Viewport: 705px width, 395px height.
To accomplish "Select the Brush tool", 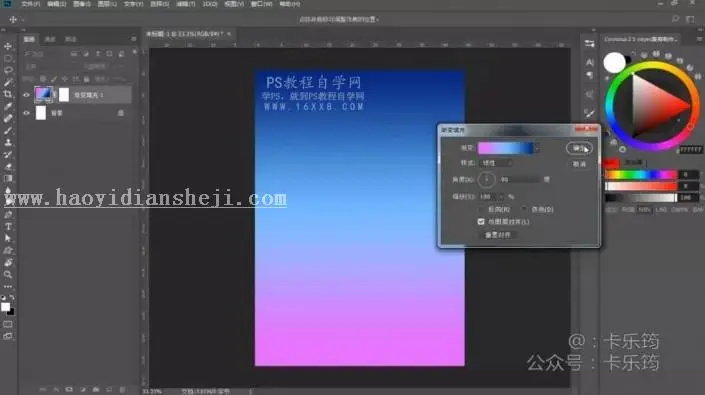I will tap(8, 130).
